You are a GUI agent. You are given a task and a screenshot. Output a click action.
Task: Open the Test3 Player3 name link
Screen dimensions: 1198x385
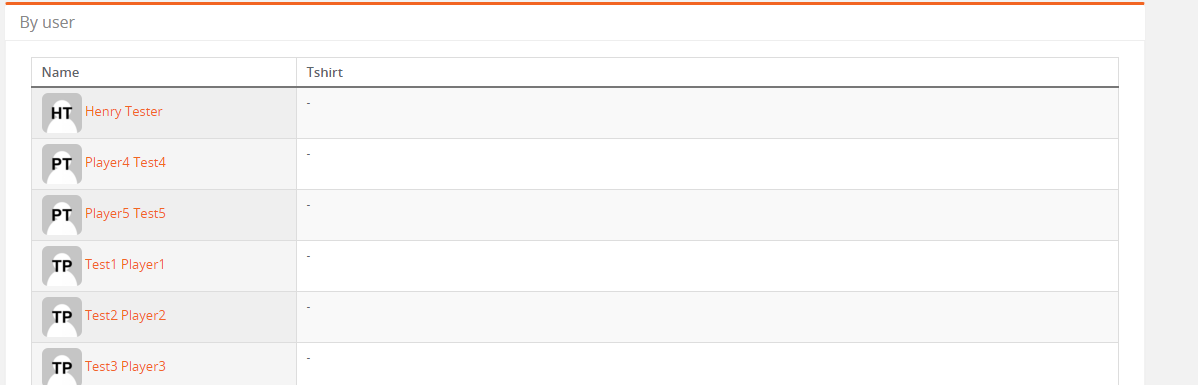coord(125,367)
